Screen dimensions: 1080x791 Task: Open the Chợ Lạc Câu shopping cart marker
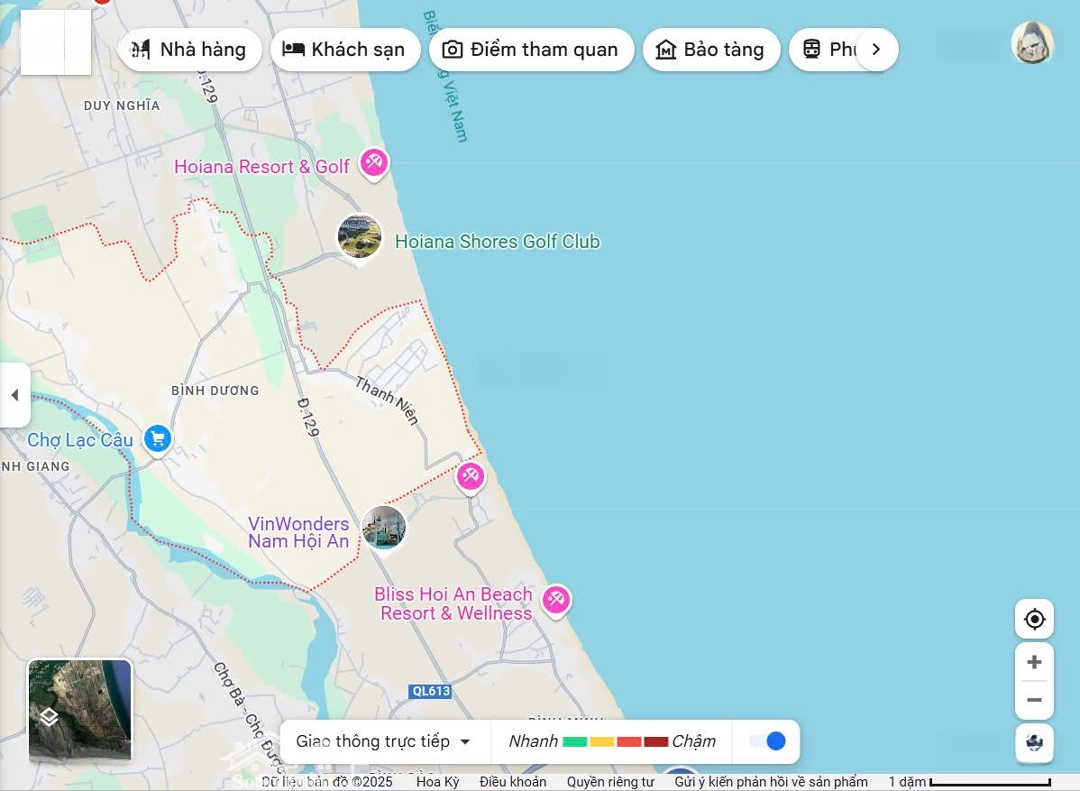click(157, 438)
